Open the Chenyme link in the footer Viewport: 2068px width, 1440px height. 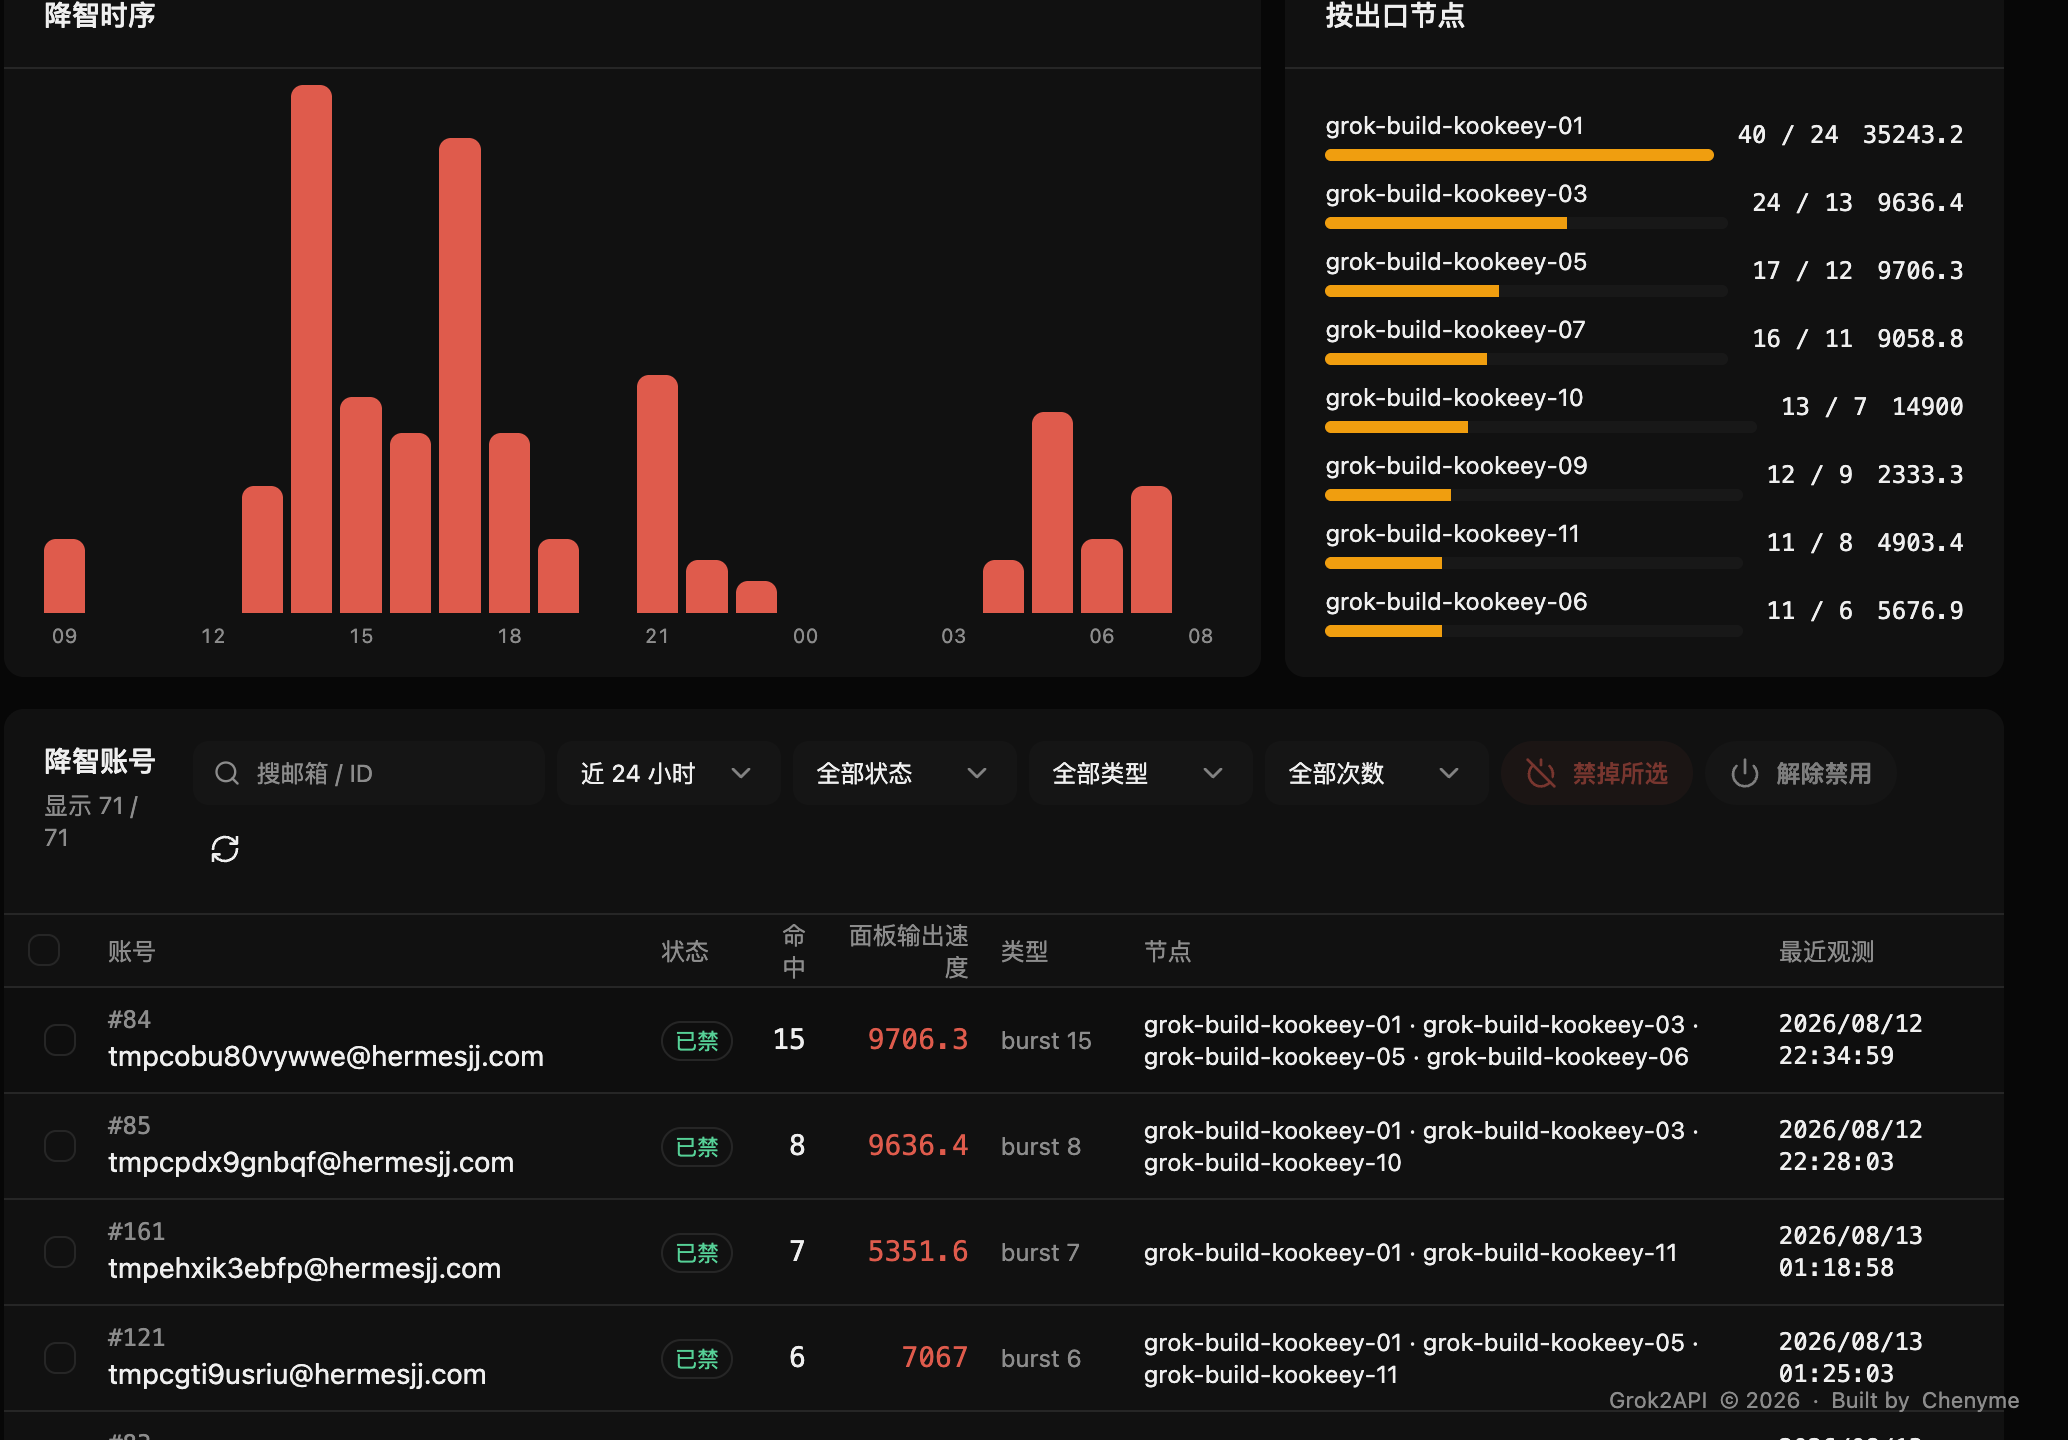click(1970, 1400)
